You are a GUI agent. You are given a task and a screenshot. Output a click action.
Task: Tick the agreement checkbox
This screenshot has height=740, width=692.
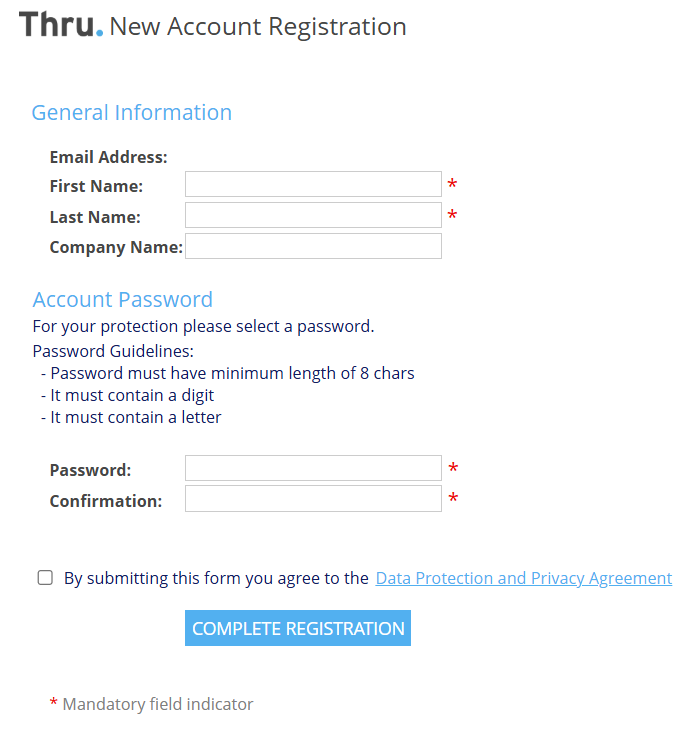[45, 578]
